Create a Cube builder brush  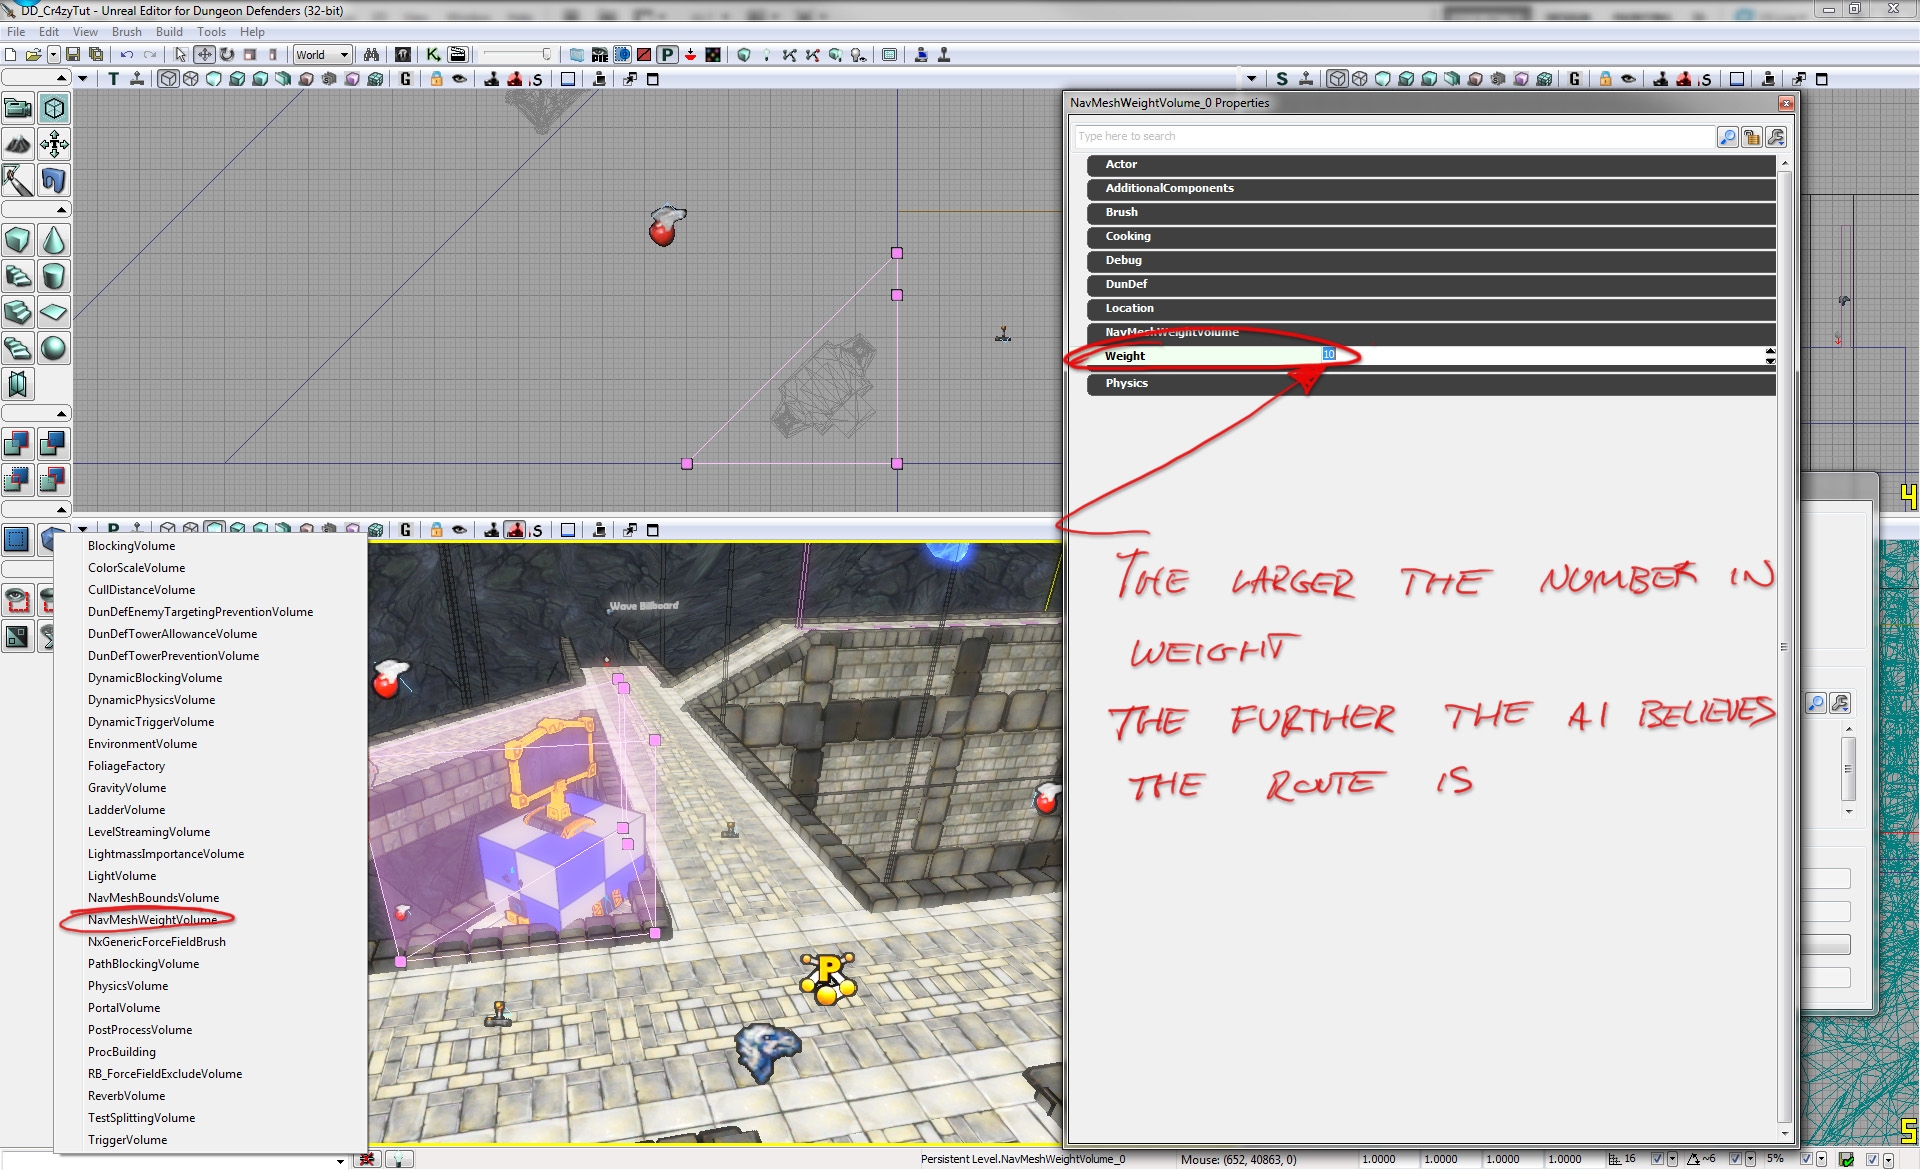[x=18, y=240]
